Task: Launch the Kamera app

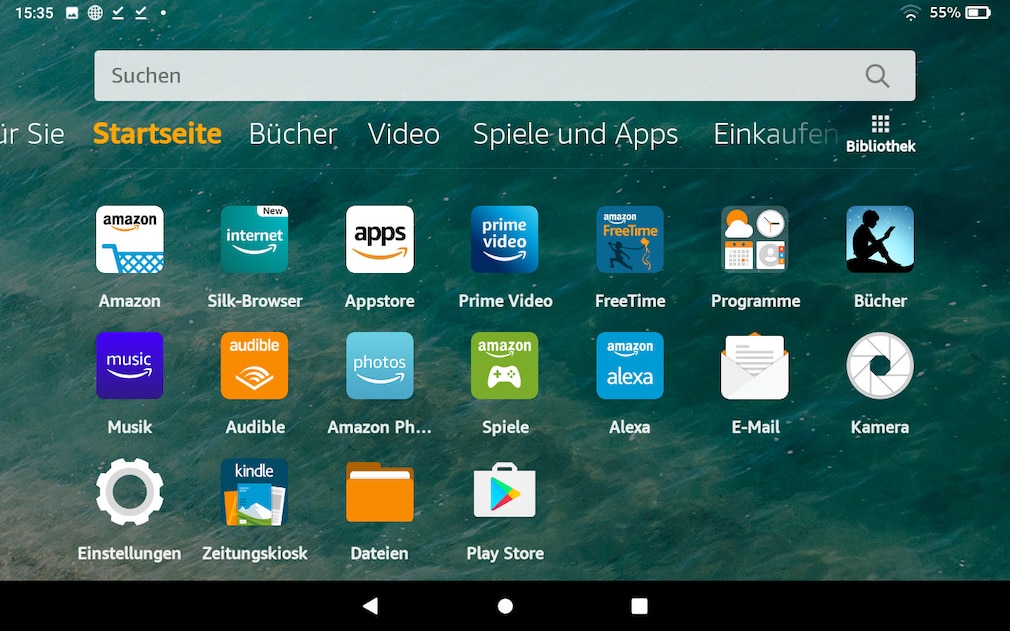Action: point(880,366)
